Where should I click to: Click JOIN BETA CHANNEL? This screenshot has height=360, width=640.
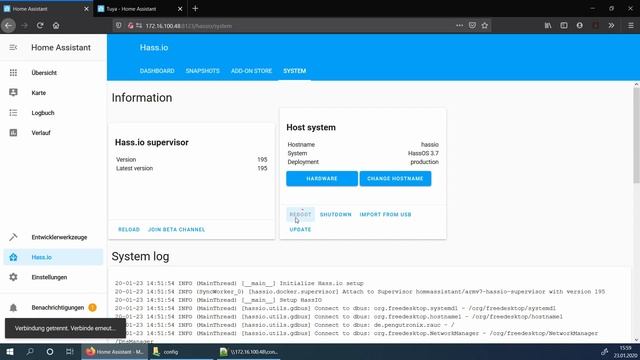point(177,229)
